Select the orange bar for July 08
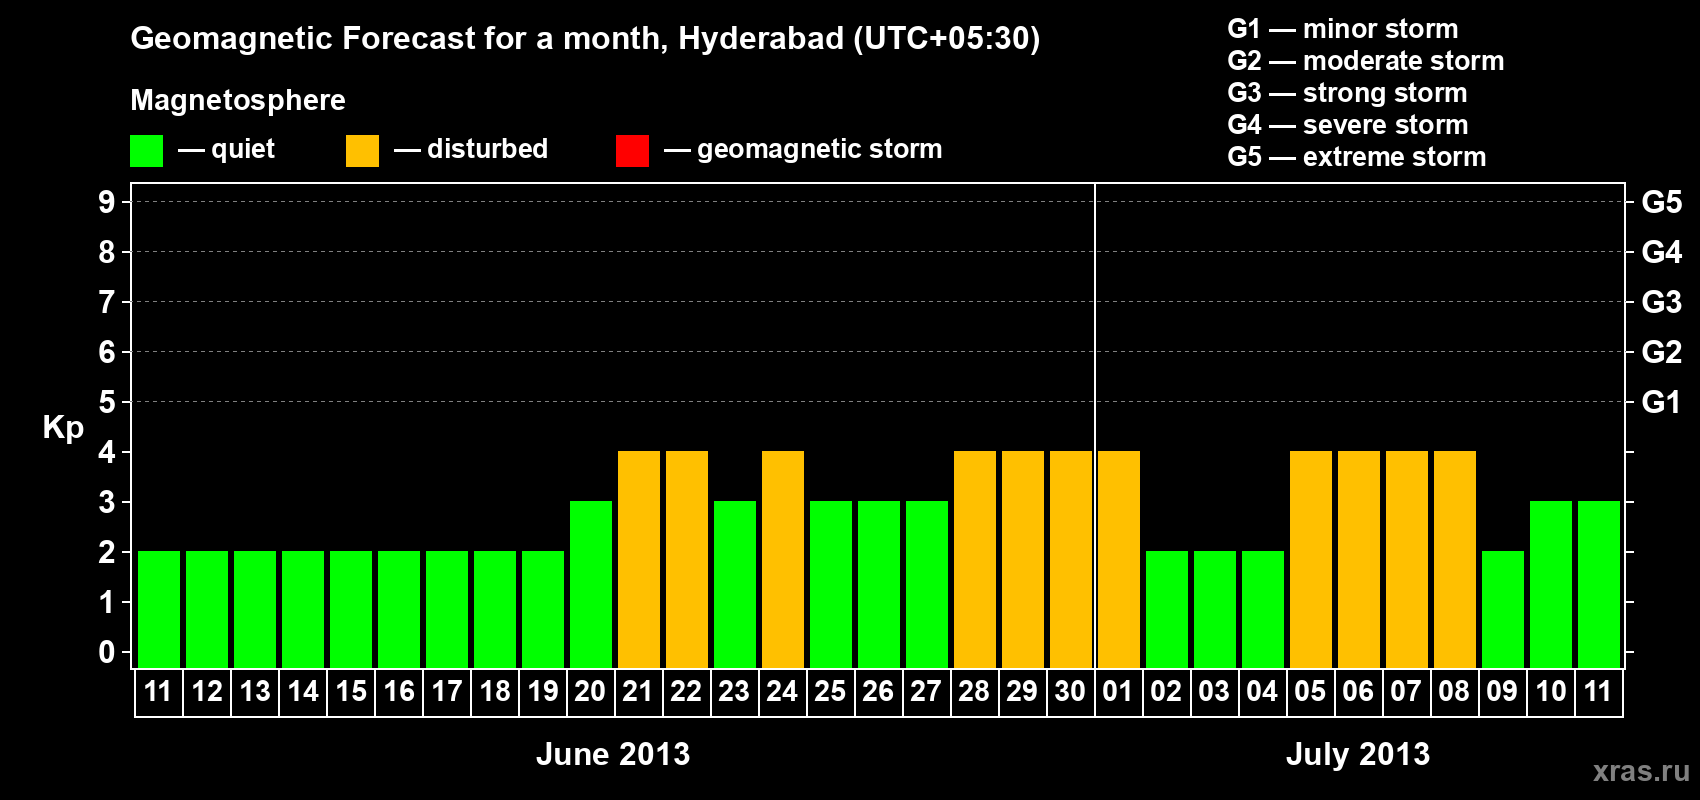 tap(1455, 559)
